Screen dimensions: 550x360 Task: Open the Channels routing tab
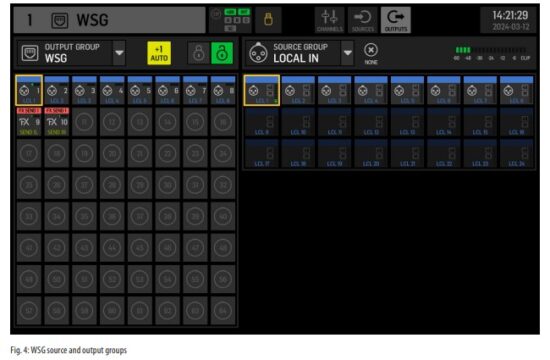pyautogui.click(x=329, y=20)
